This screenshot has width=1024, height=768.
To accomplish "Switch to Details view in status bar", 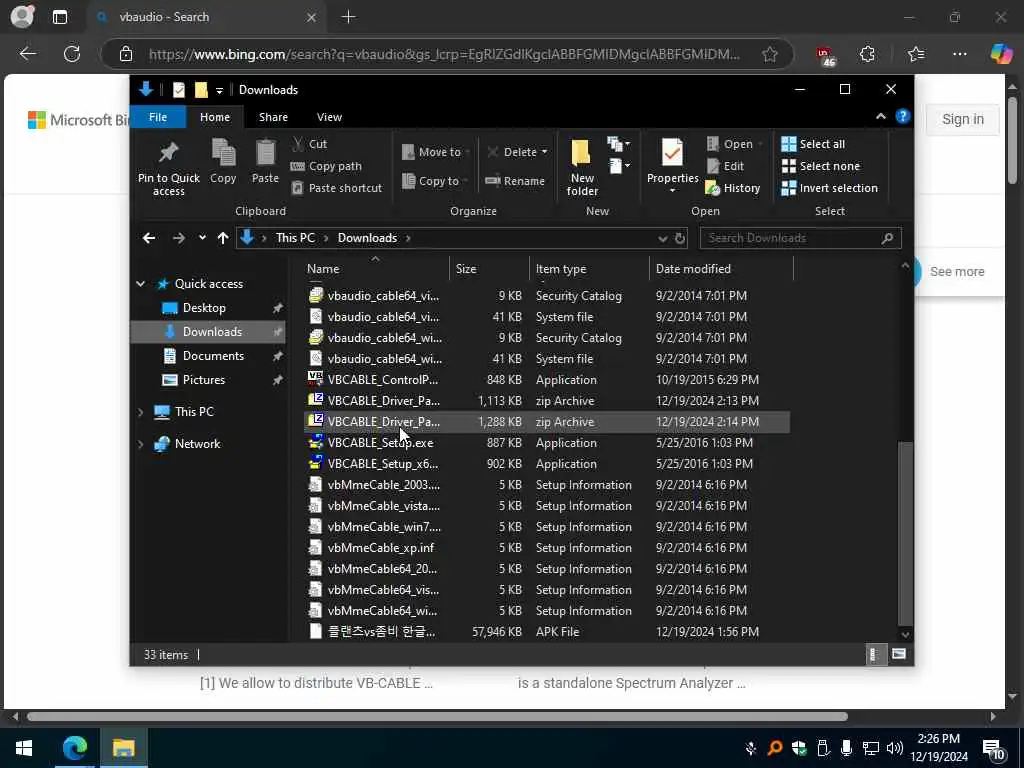I will [874, 654].
